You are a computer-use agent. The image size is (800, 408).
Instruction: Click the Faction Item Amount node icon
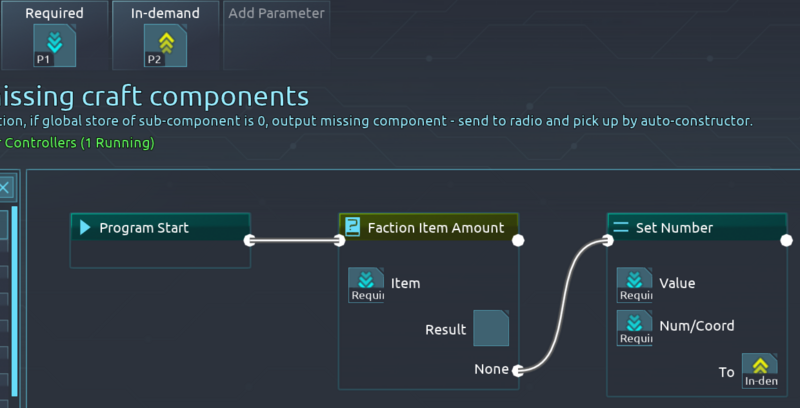coord(352,228)
